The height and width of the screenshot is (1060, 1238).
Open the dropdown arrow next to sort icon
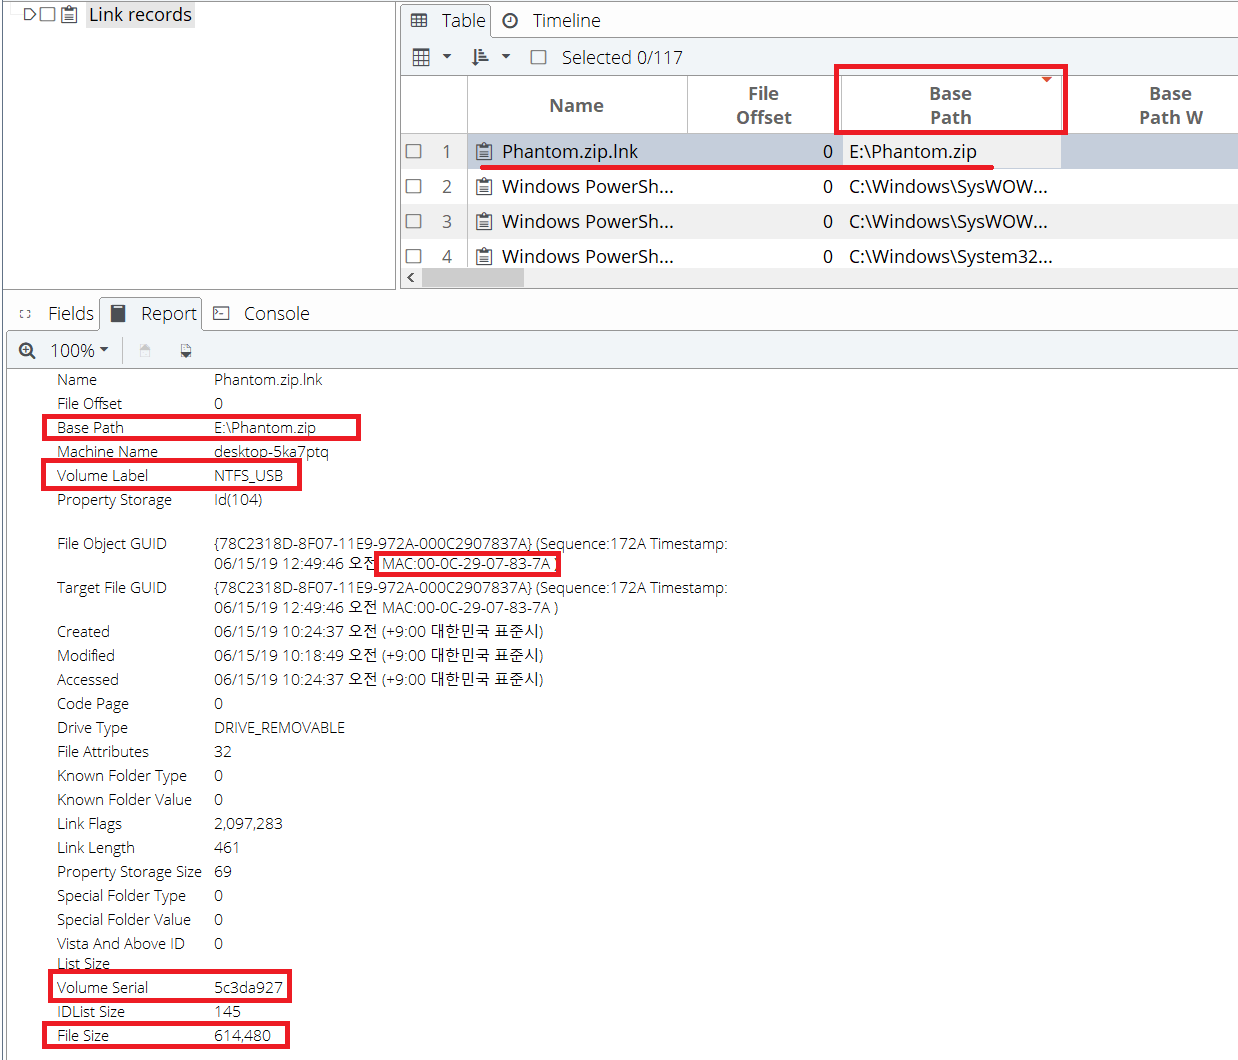coord(506,57)
